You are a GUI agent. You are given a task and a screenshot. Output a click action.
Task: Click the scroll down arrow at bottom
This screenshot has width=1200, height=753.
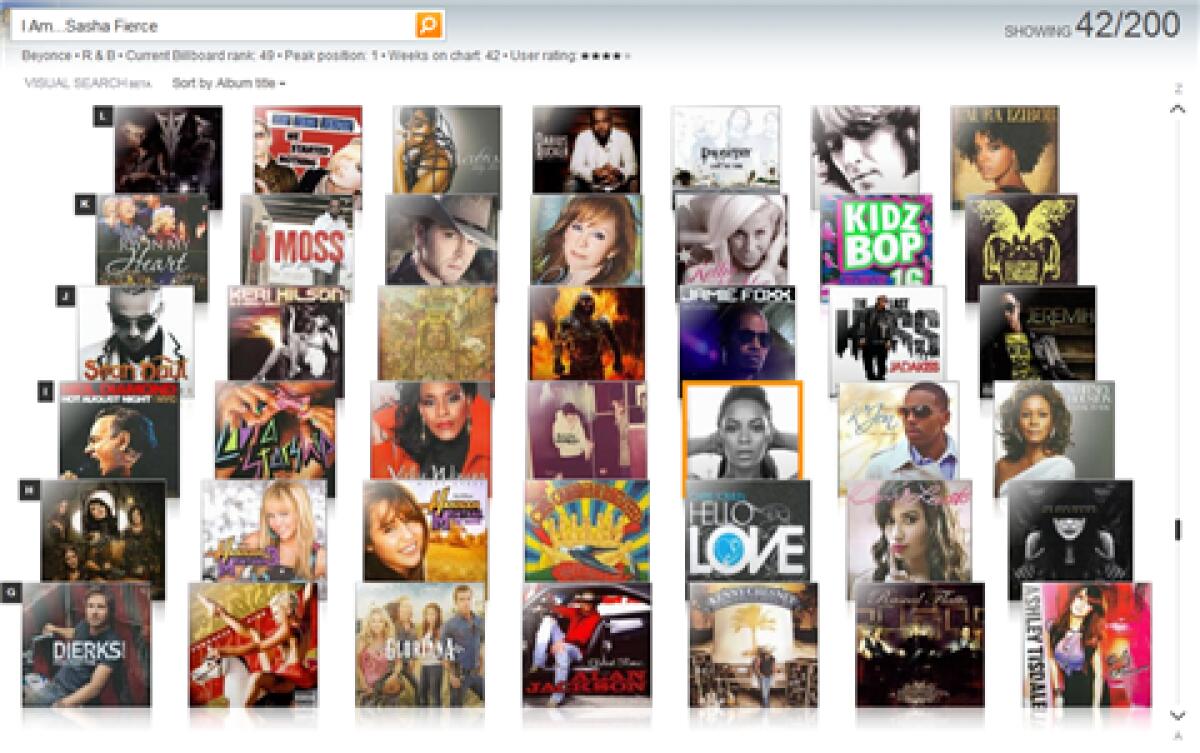click(x=1177, y=715)
